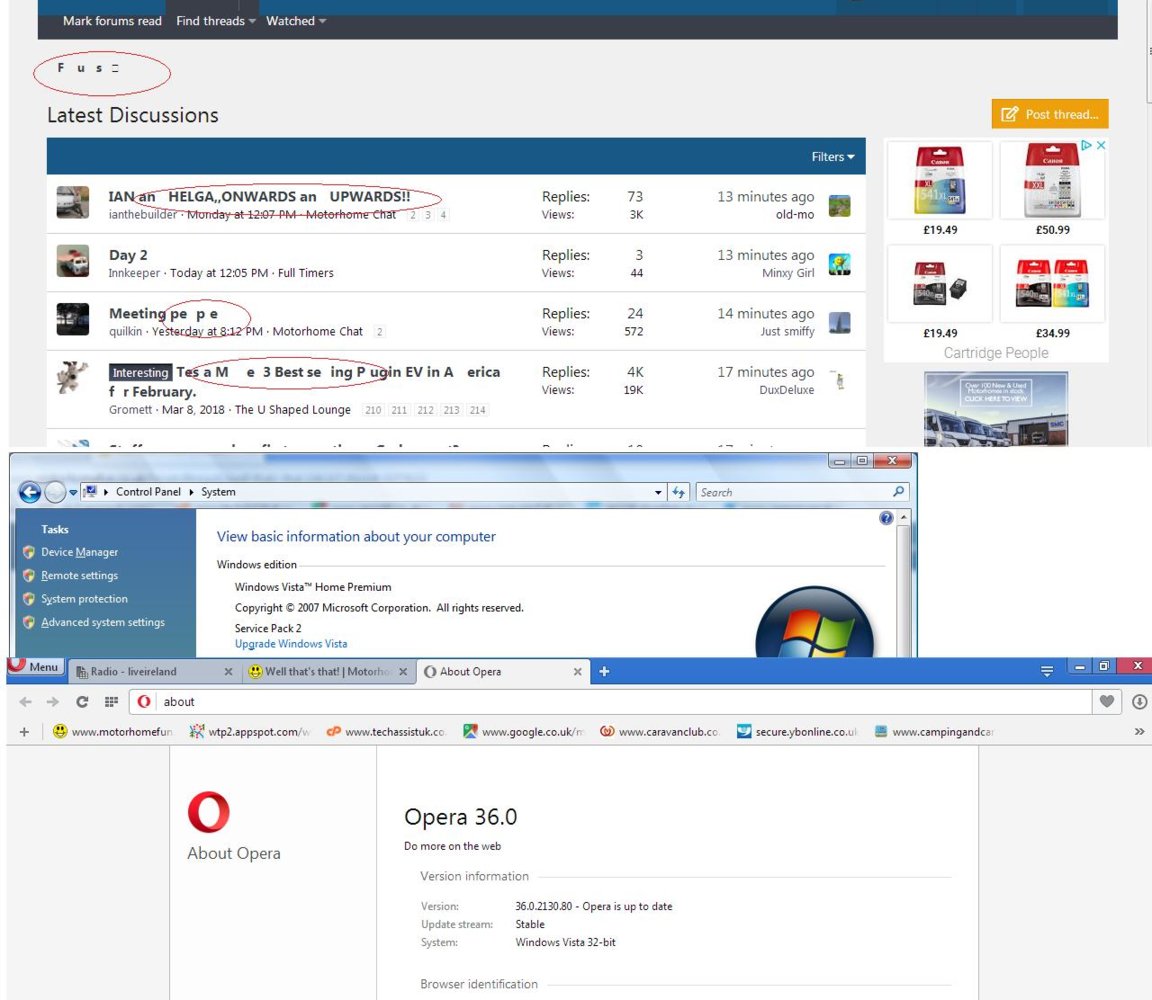Open the secure.ybonline.co.uk bookmark
This screenshot has height=1000, width=1152.
pyautogui.click(x=797, y=732)
